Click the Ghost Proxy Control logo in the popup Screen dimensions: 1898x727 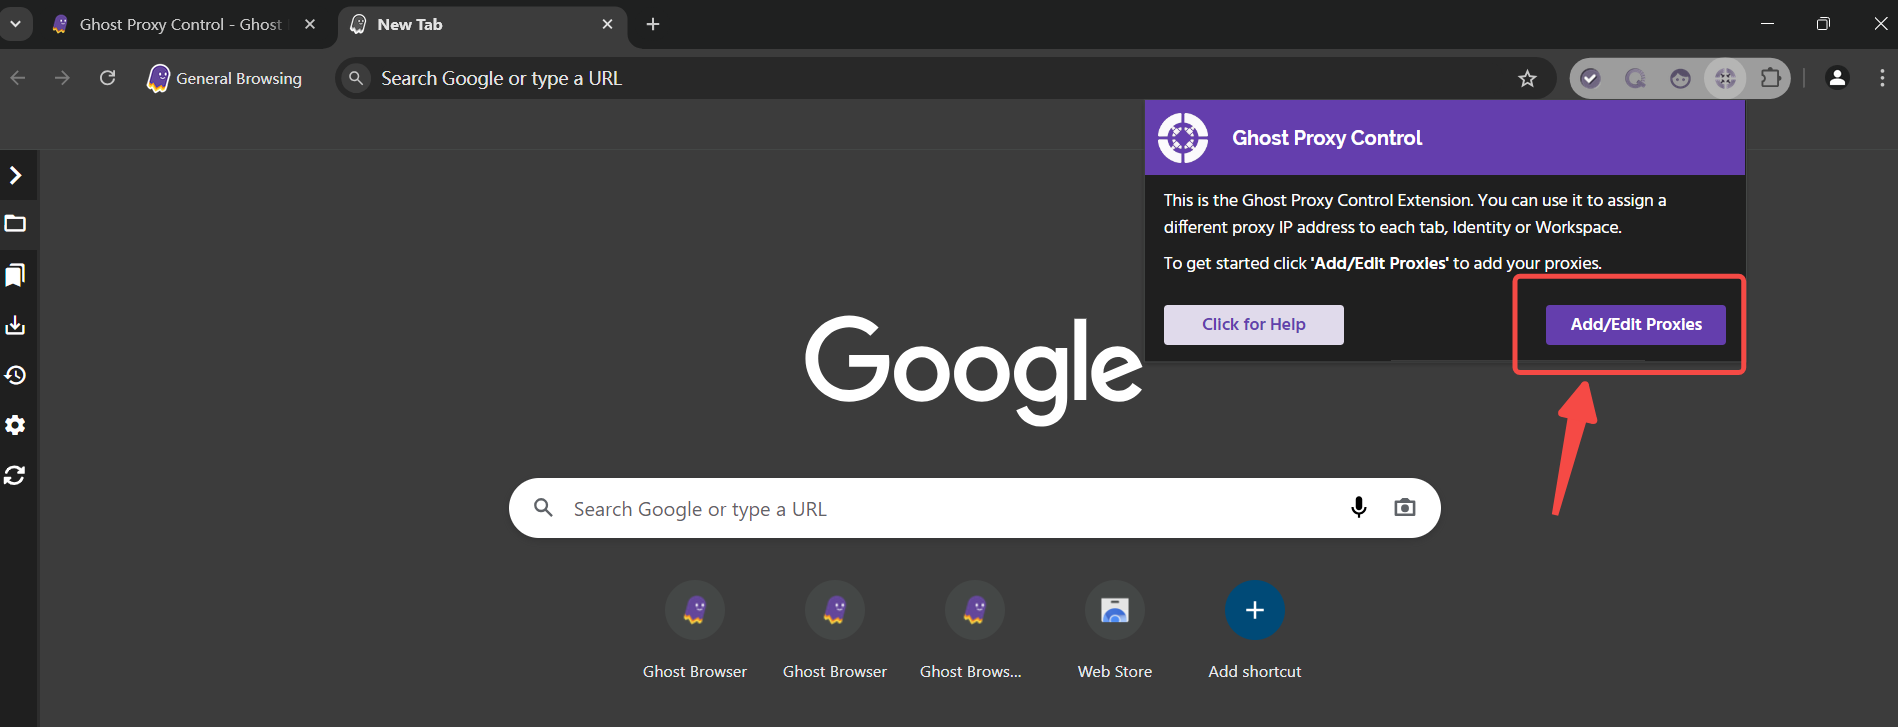[x=1183, y=138]
